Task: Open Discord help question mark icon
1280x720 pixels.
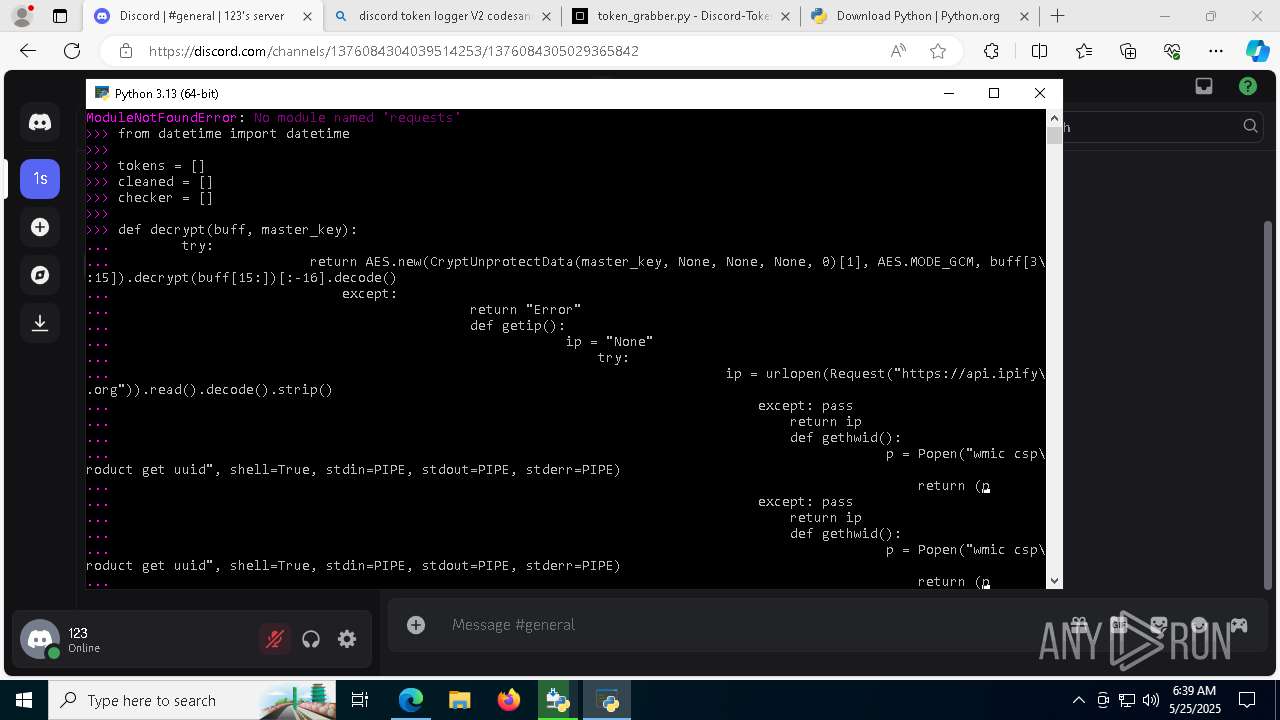Action: click(1248, 86)
